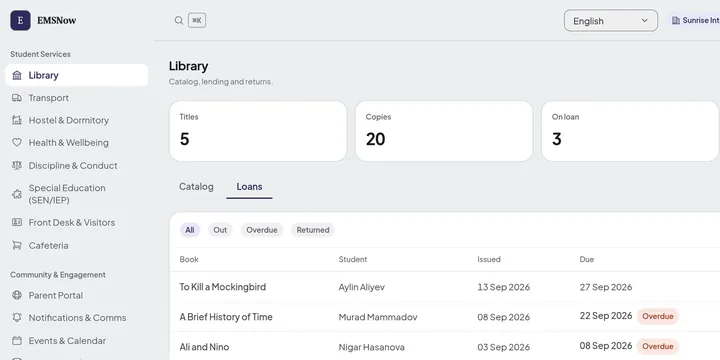
Task: Click A Brief History of Time title
Action: coord(226,317)
